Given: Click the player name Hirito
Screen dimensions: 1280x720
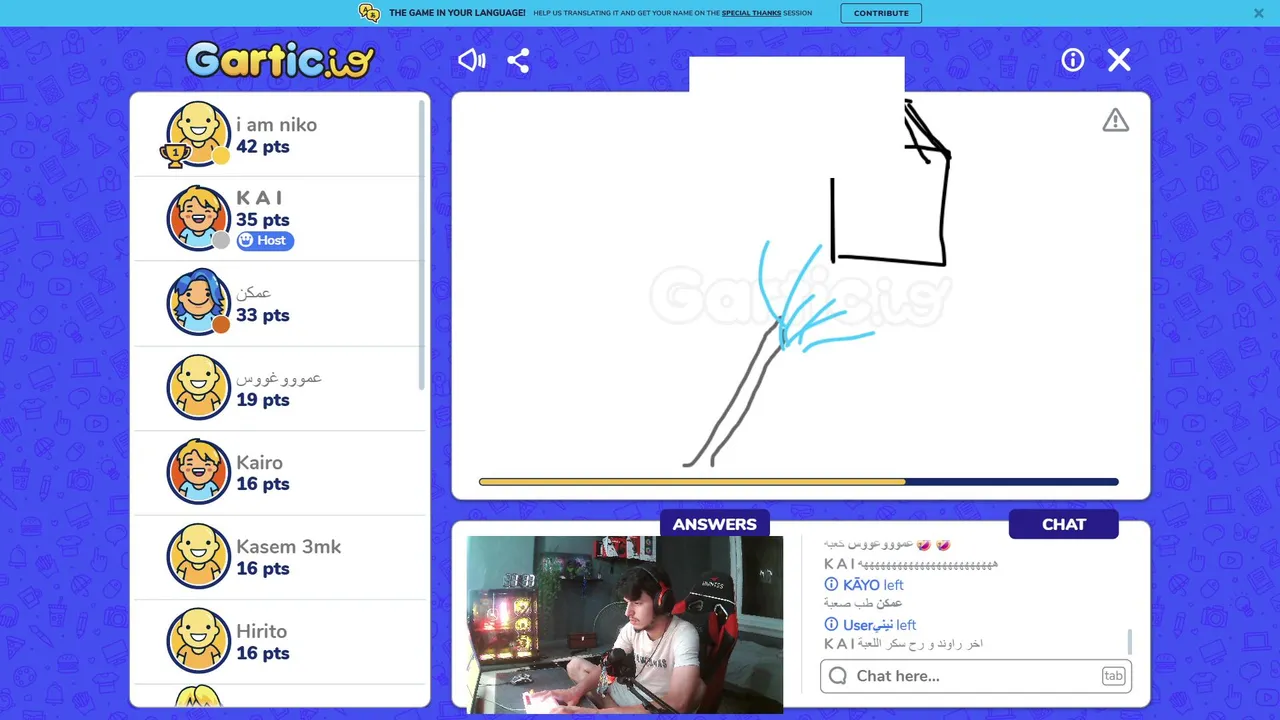Looking at the screenshot, I should point(261,631).
